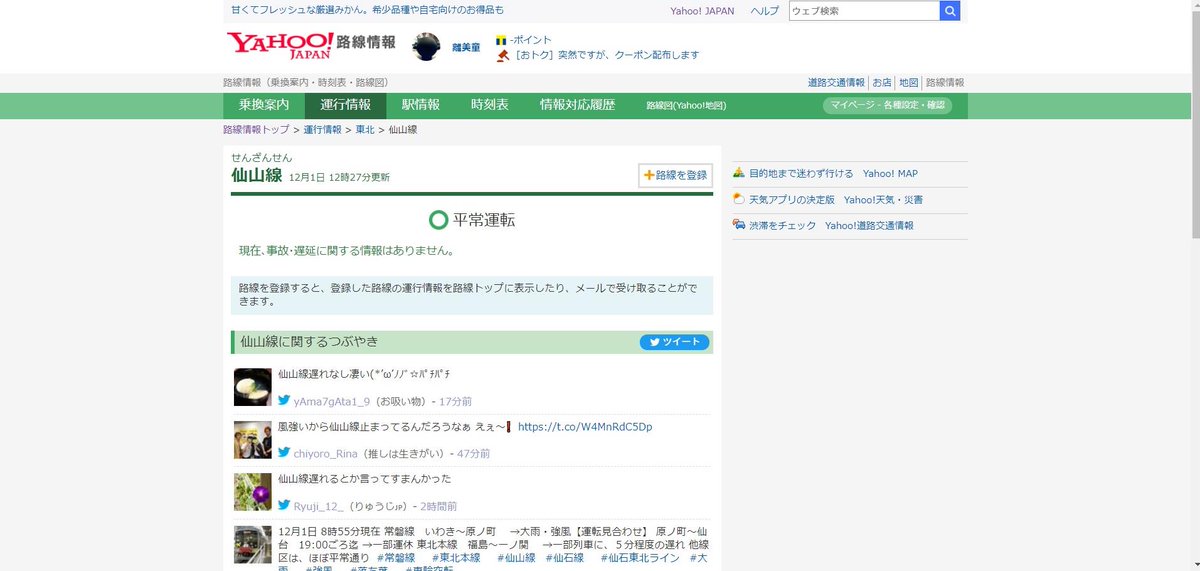This screenshot has width=1200, height=571.
Task: Click the 路線情報トップ breadcrumb link
Action: 256,130
